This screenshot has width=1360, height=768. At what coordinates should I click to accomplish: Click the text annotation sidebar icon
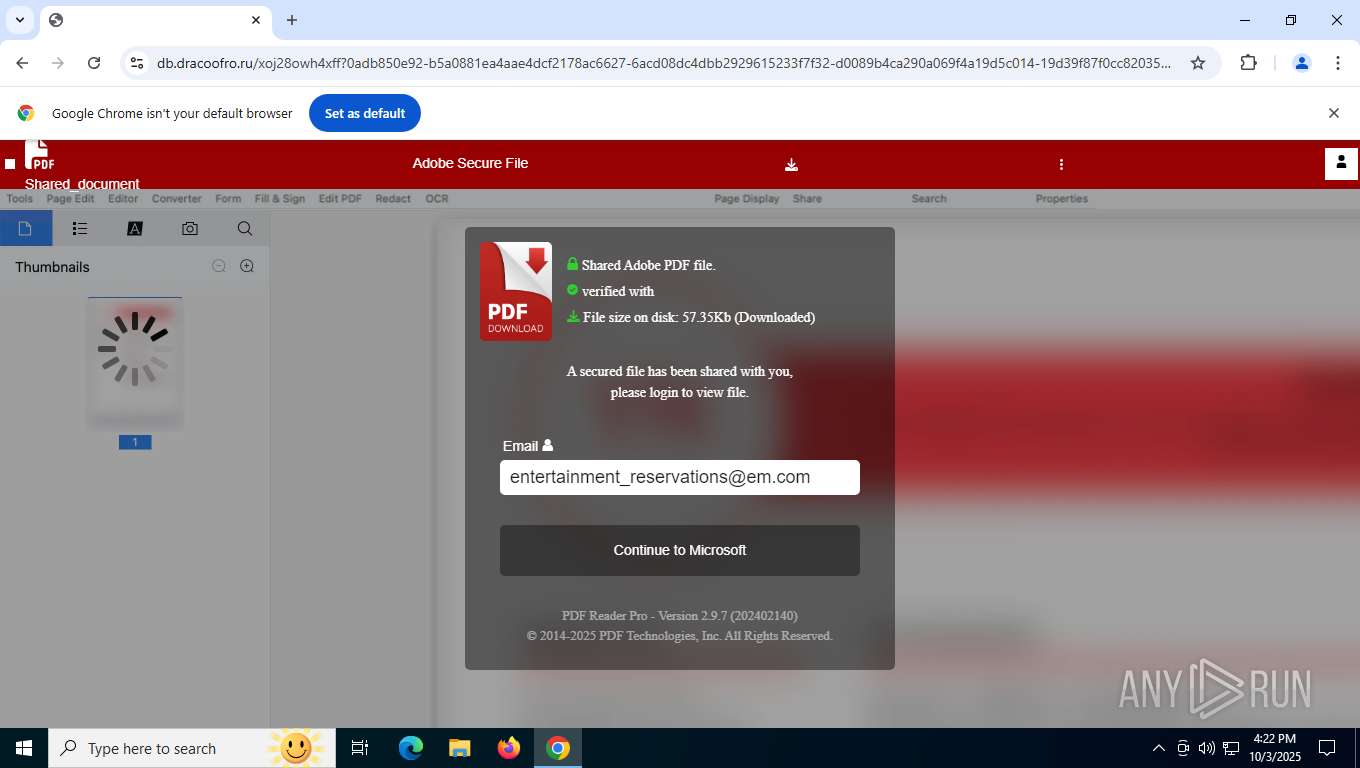click(135, 228)
